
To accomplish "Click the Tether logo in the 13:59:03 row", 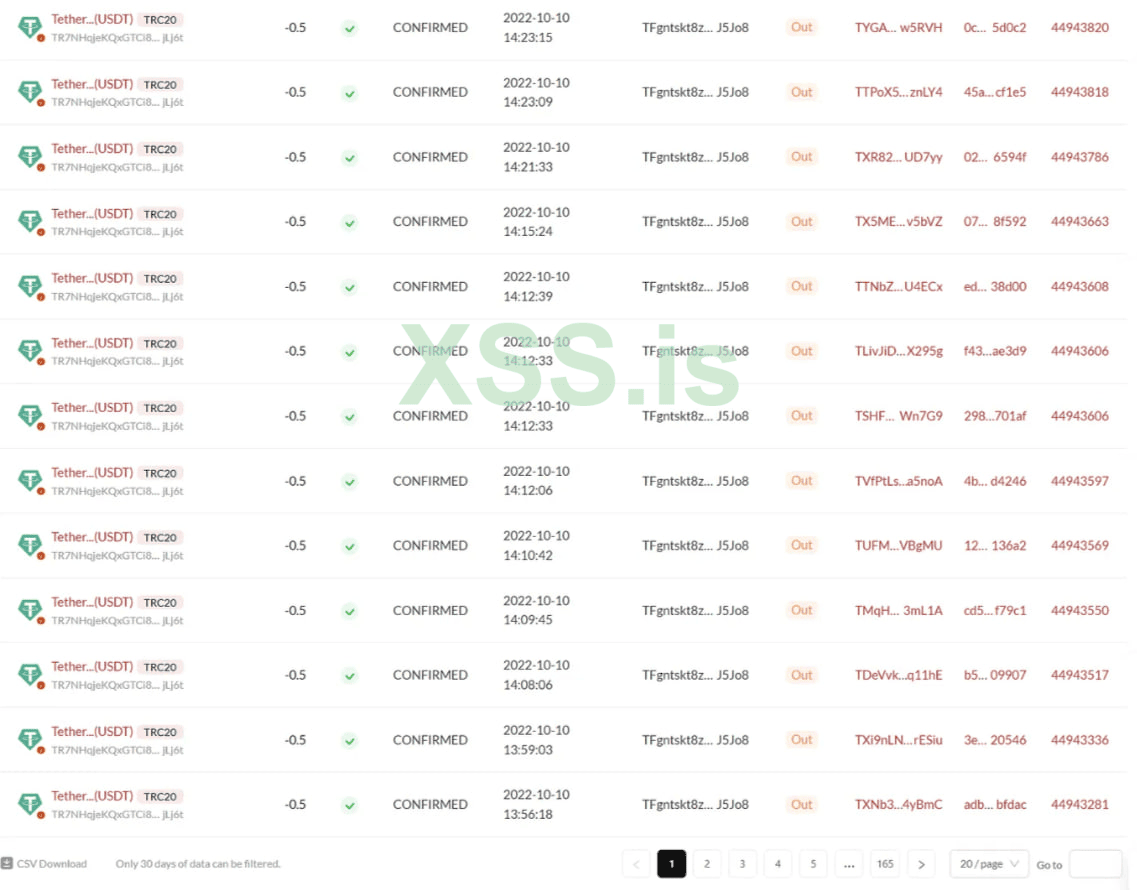I will [x=30, y=740].
